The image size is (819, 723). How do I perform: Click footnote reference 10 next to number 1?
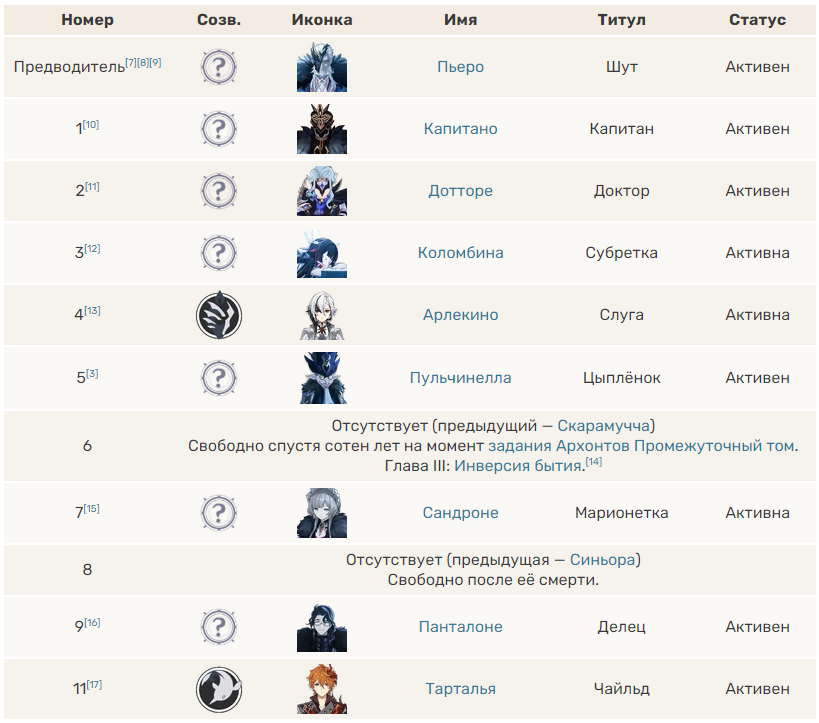pyautogui.click(x=91, y=124)
